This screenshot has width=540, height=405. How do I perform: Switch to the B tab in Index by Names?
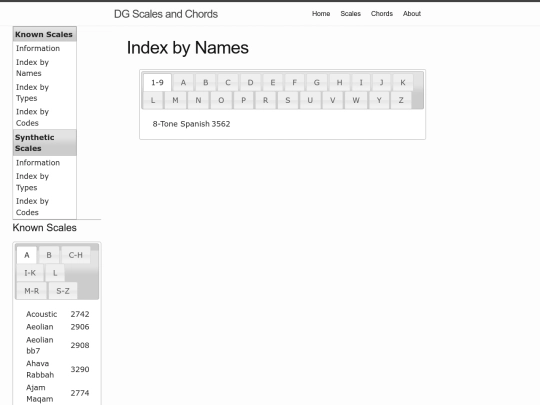point(206,83)
